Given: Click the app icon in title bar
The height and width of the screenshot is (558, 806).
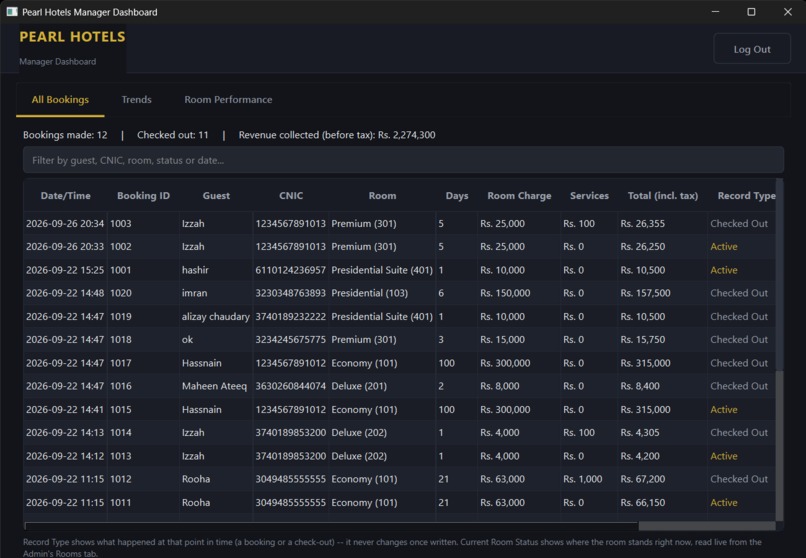Looking at the screenshot, I should click(x=12, y=12).
